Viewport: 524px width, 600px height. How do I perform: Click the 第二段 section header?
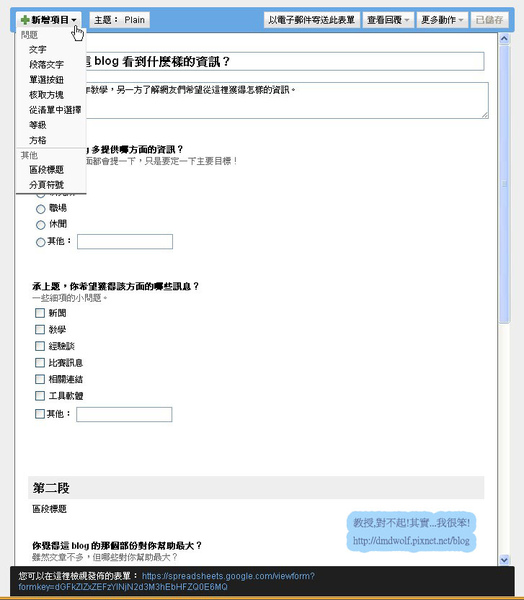(256, 488)
